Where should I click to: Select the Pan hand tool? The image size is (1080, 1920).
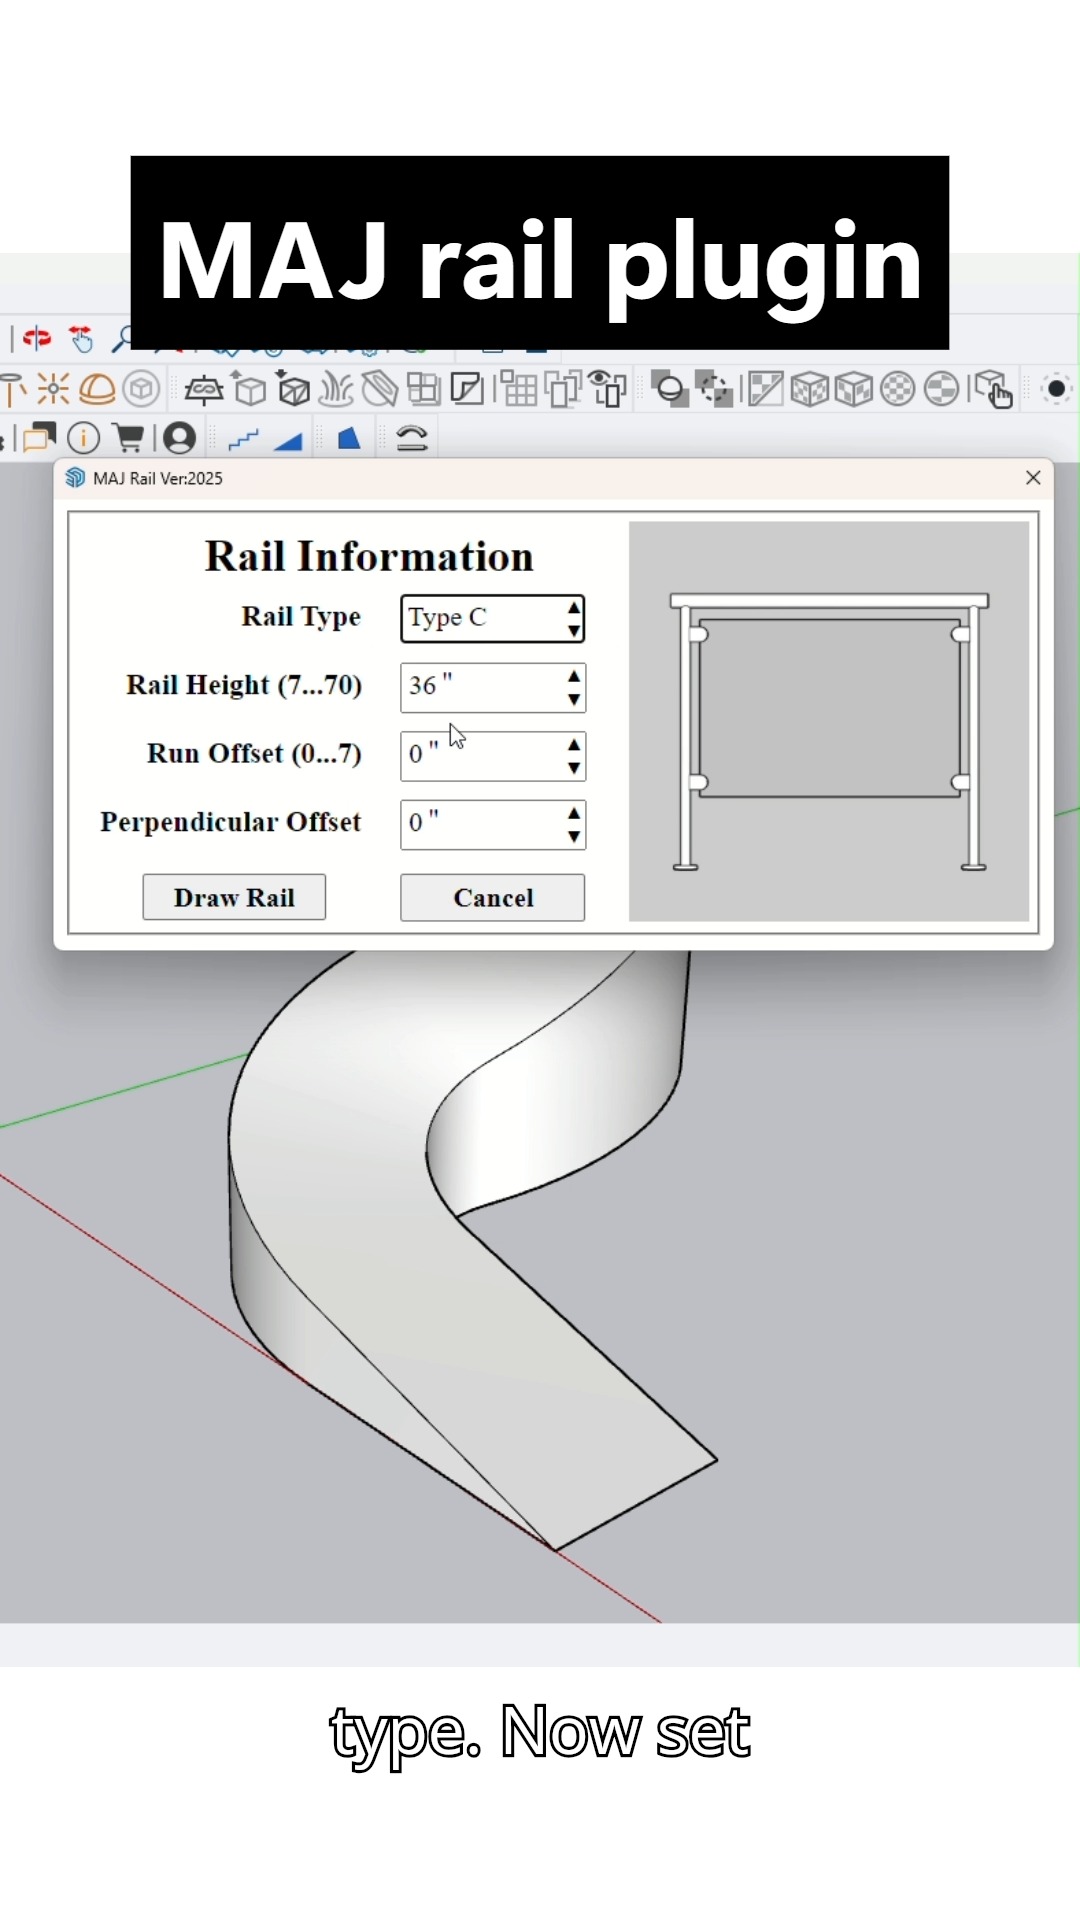click(x=81, y=339)
